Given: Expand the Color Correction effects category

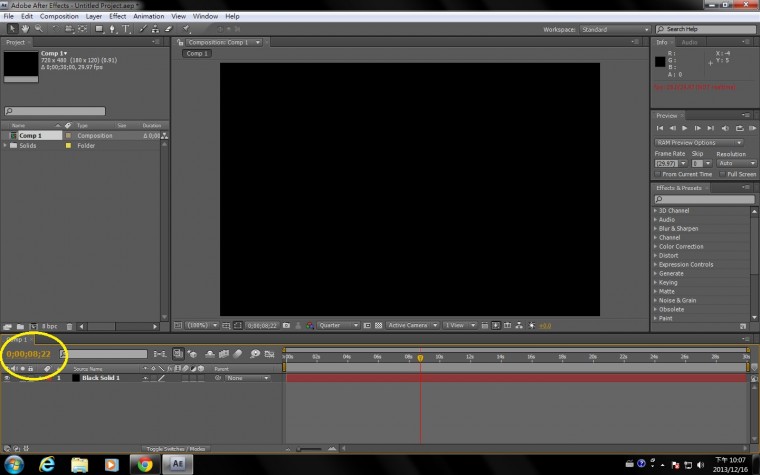Looking at the screenshot, I should pyautogui.click(x=680, y=246).
